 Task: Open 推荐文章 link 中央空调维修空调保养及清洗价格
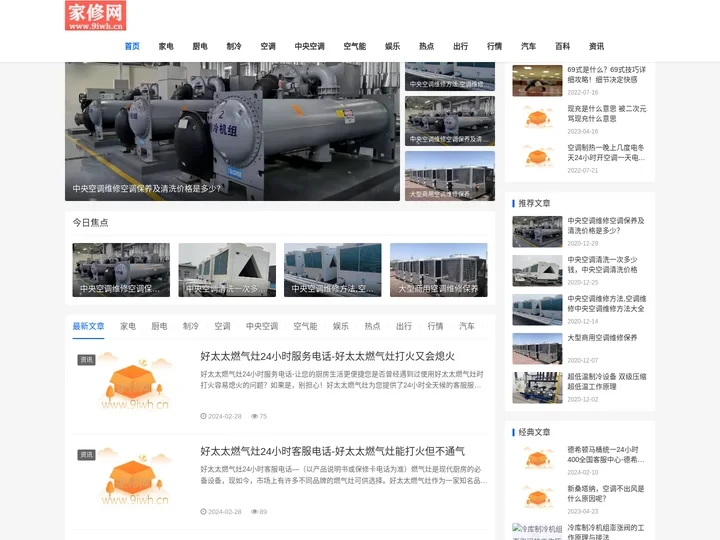tap(606, 226)
